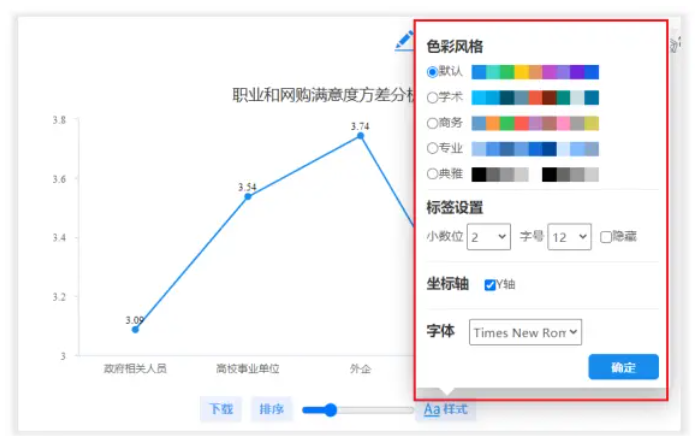Viewport: 699px width, 436px height.
Task: Click the 排序 sort button
Action: point(271,409)
